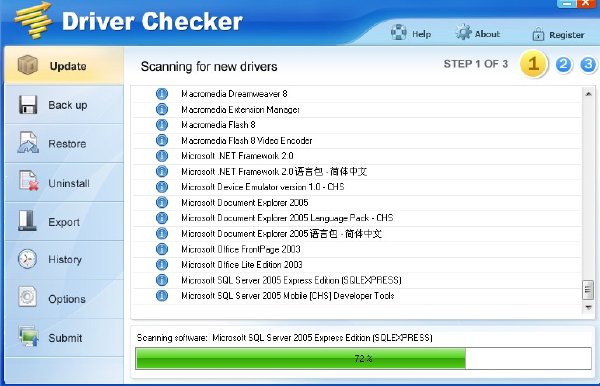
Task: Click the list scrollbar up arrow
Action: pos(588,94)
